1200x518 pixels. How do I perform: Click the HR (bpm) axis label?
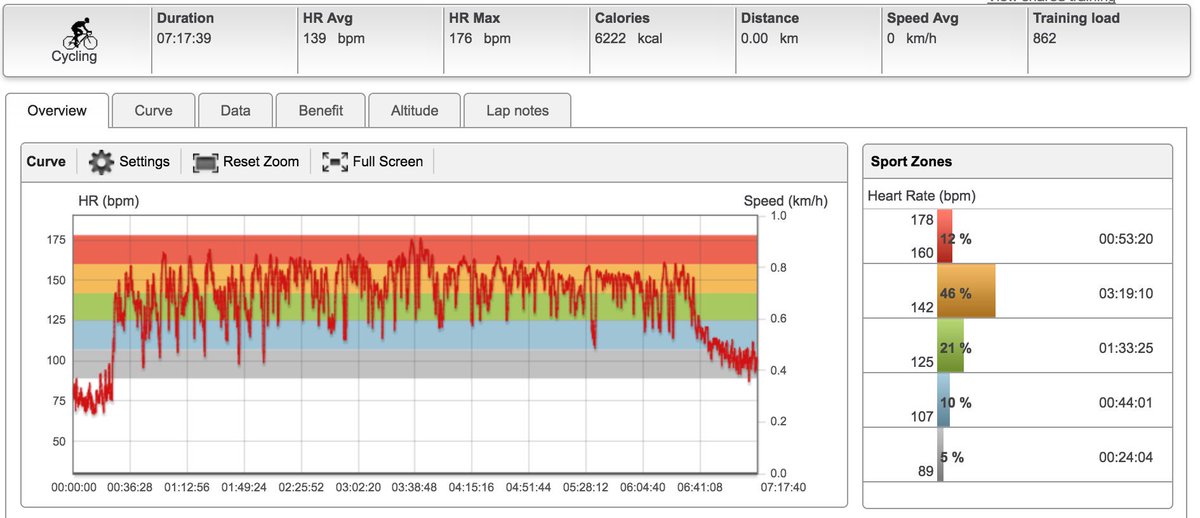pyautogui.click(x=108, y=201)
